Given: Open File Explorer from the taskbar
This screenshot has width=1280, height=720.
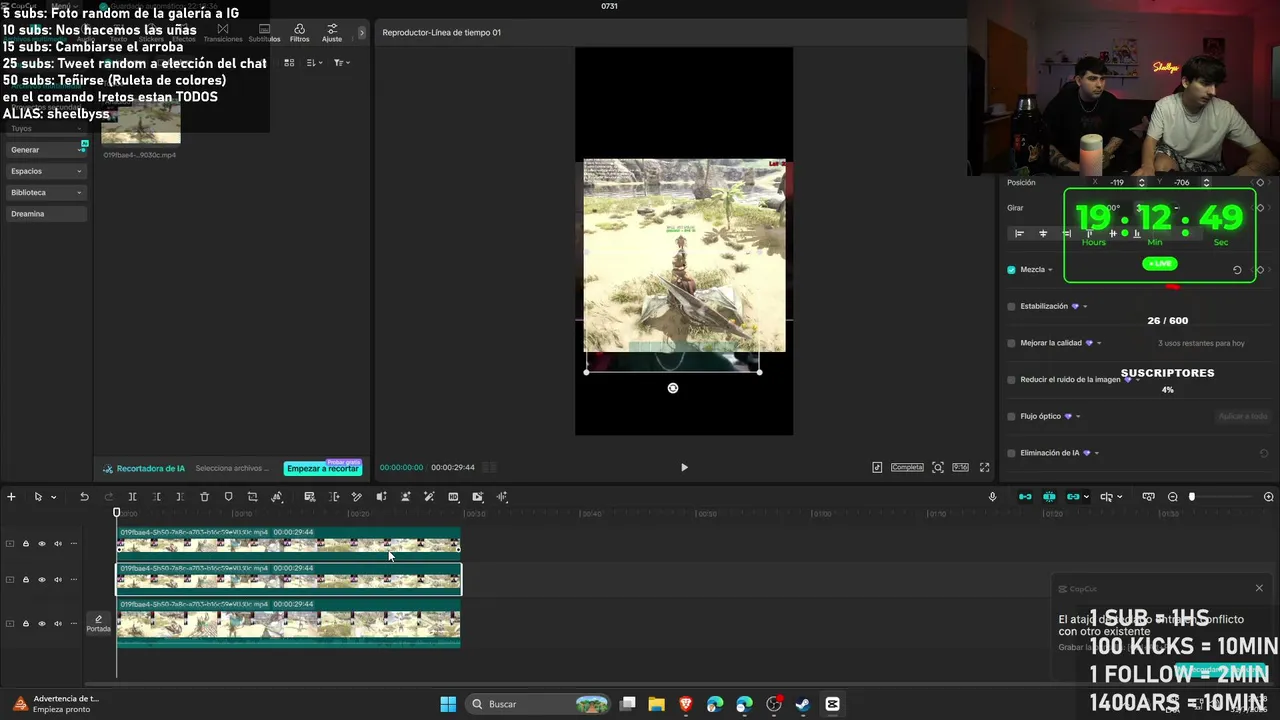Looking at the screenshot, I should coord(657,704).
